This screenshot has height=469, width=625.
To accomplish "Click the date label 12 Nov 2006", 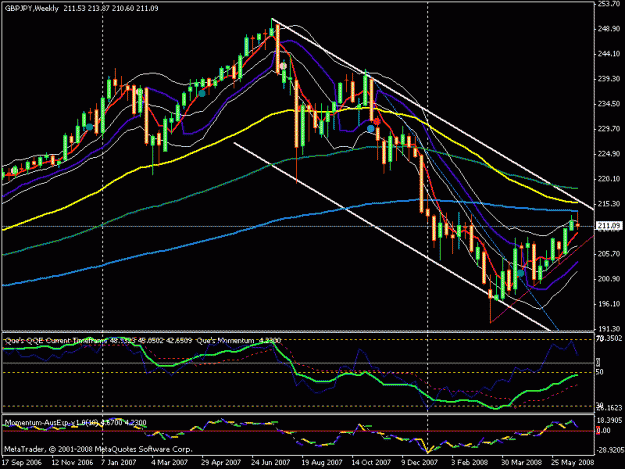I will (72, 463).
